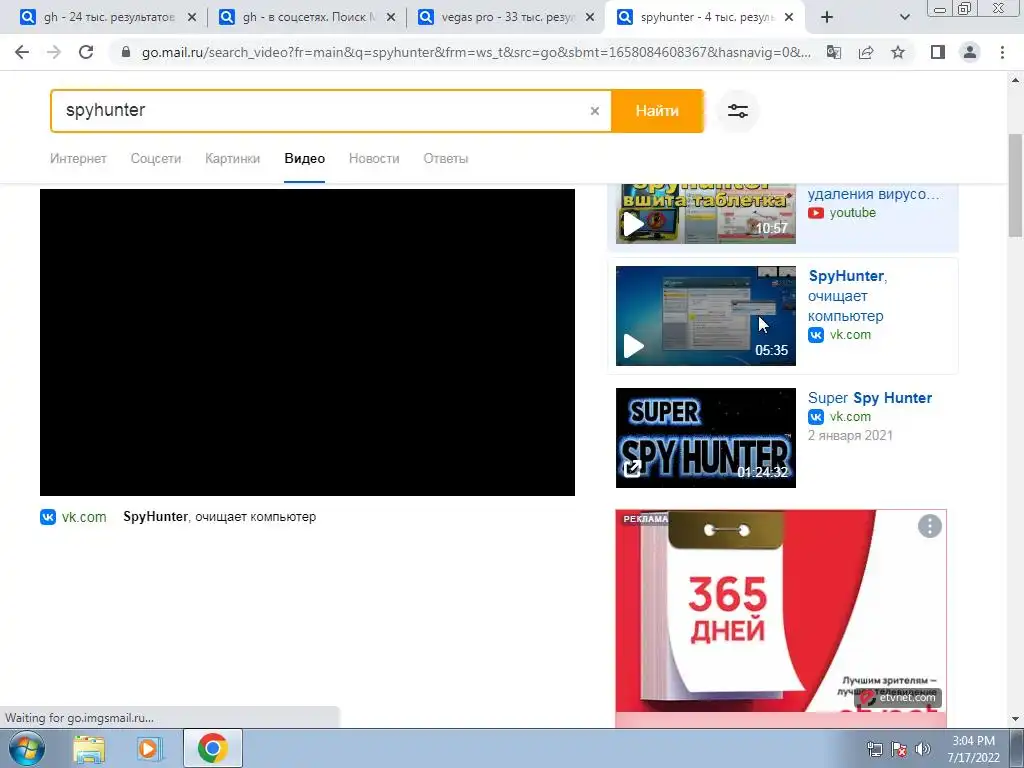Open the network tray icon

[x=874, y=749]
